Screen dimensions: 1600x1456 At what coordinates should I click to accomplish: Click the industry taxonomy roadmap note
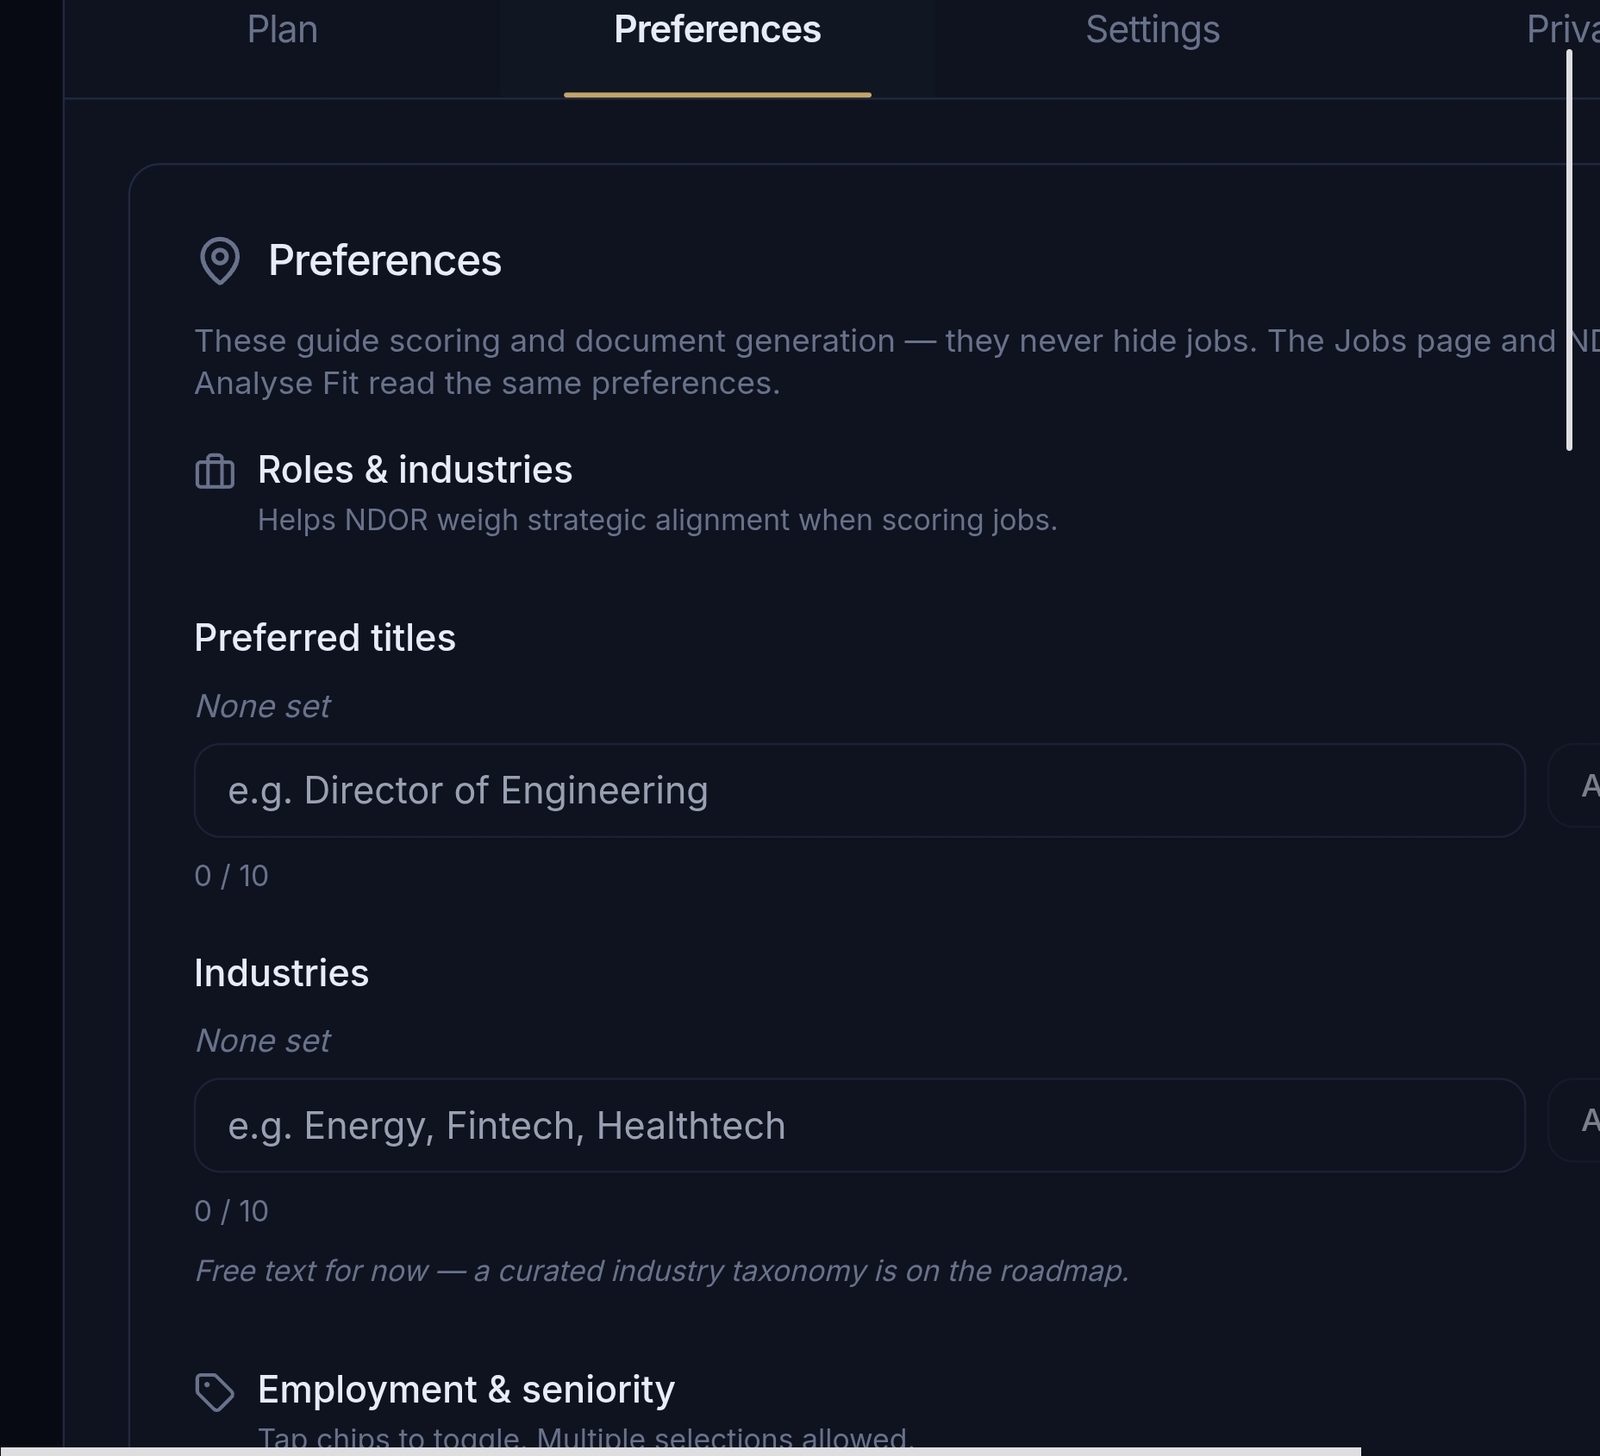tap(662, 1271)
